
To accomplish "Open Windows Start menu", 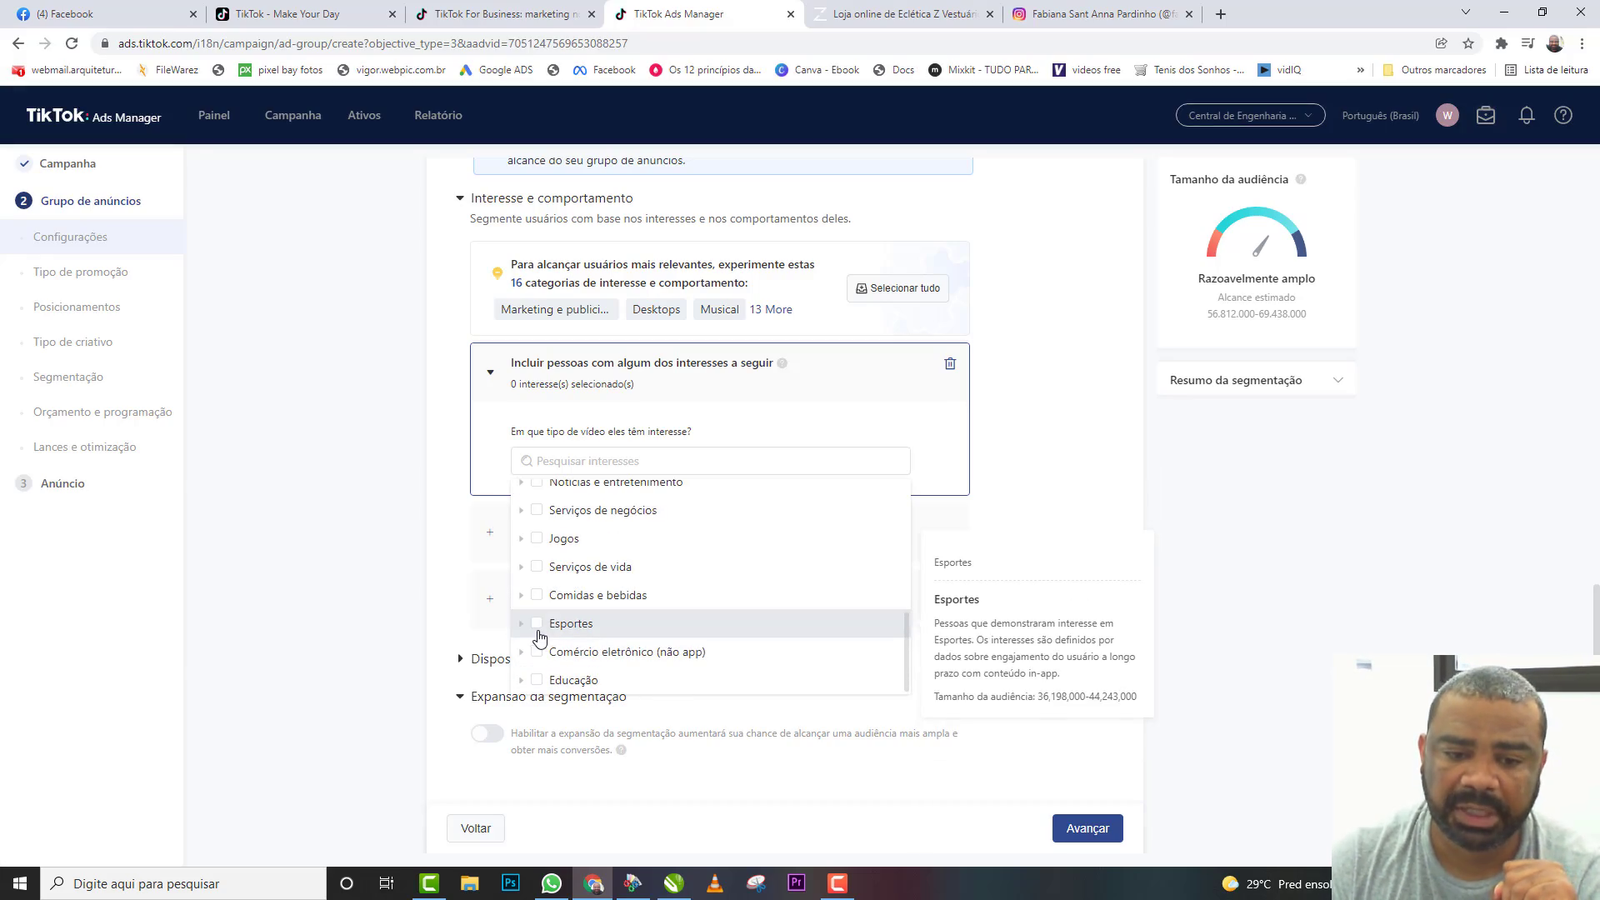I will point(20,883).
